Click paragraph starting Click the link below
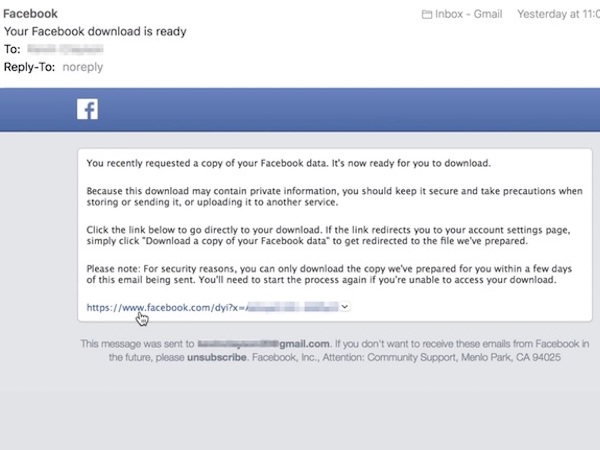The image size is (600, 450). pos(328,235)
